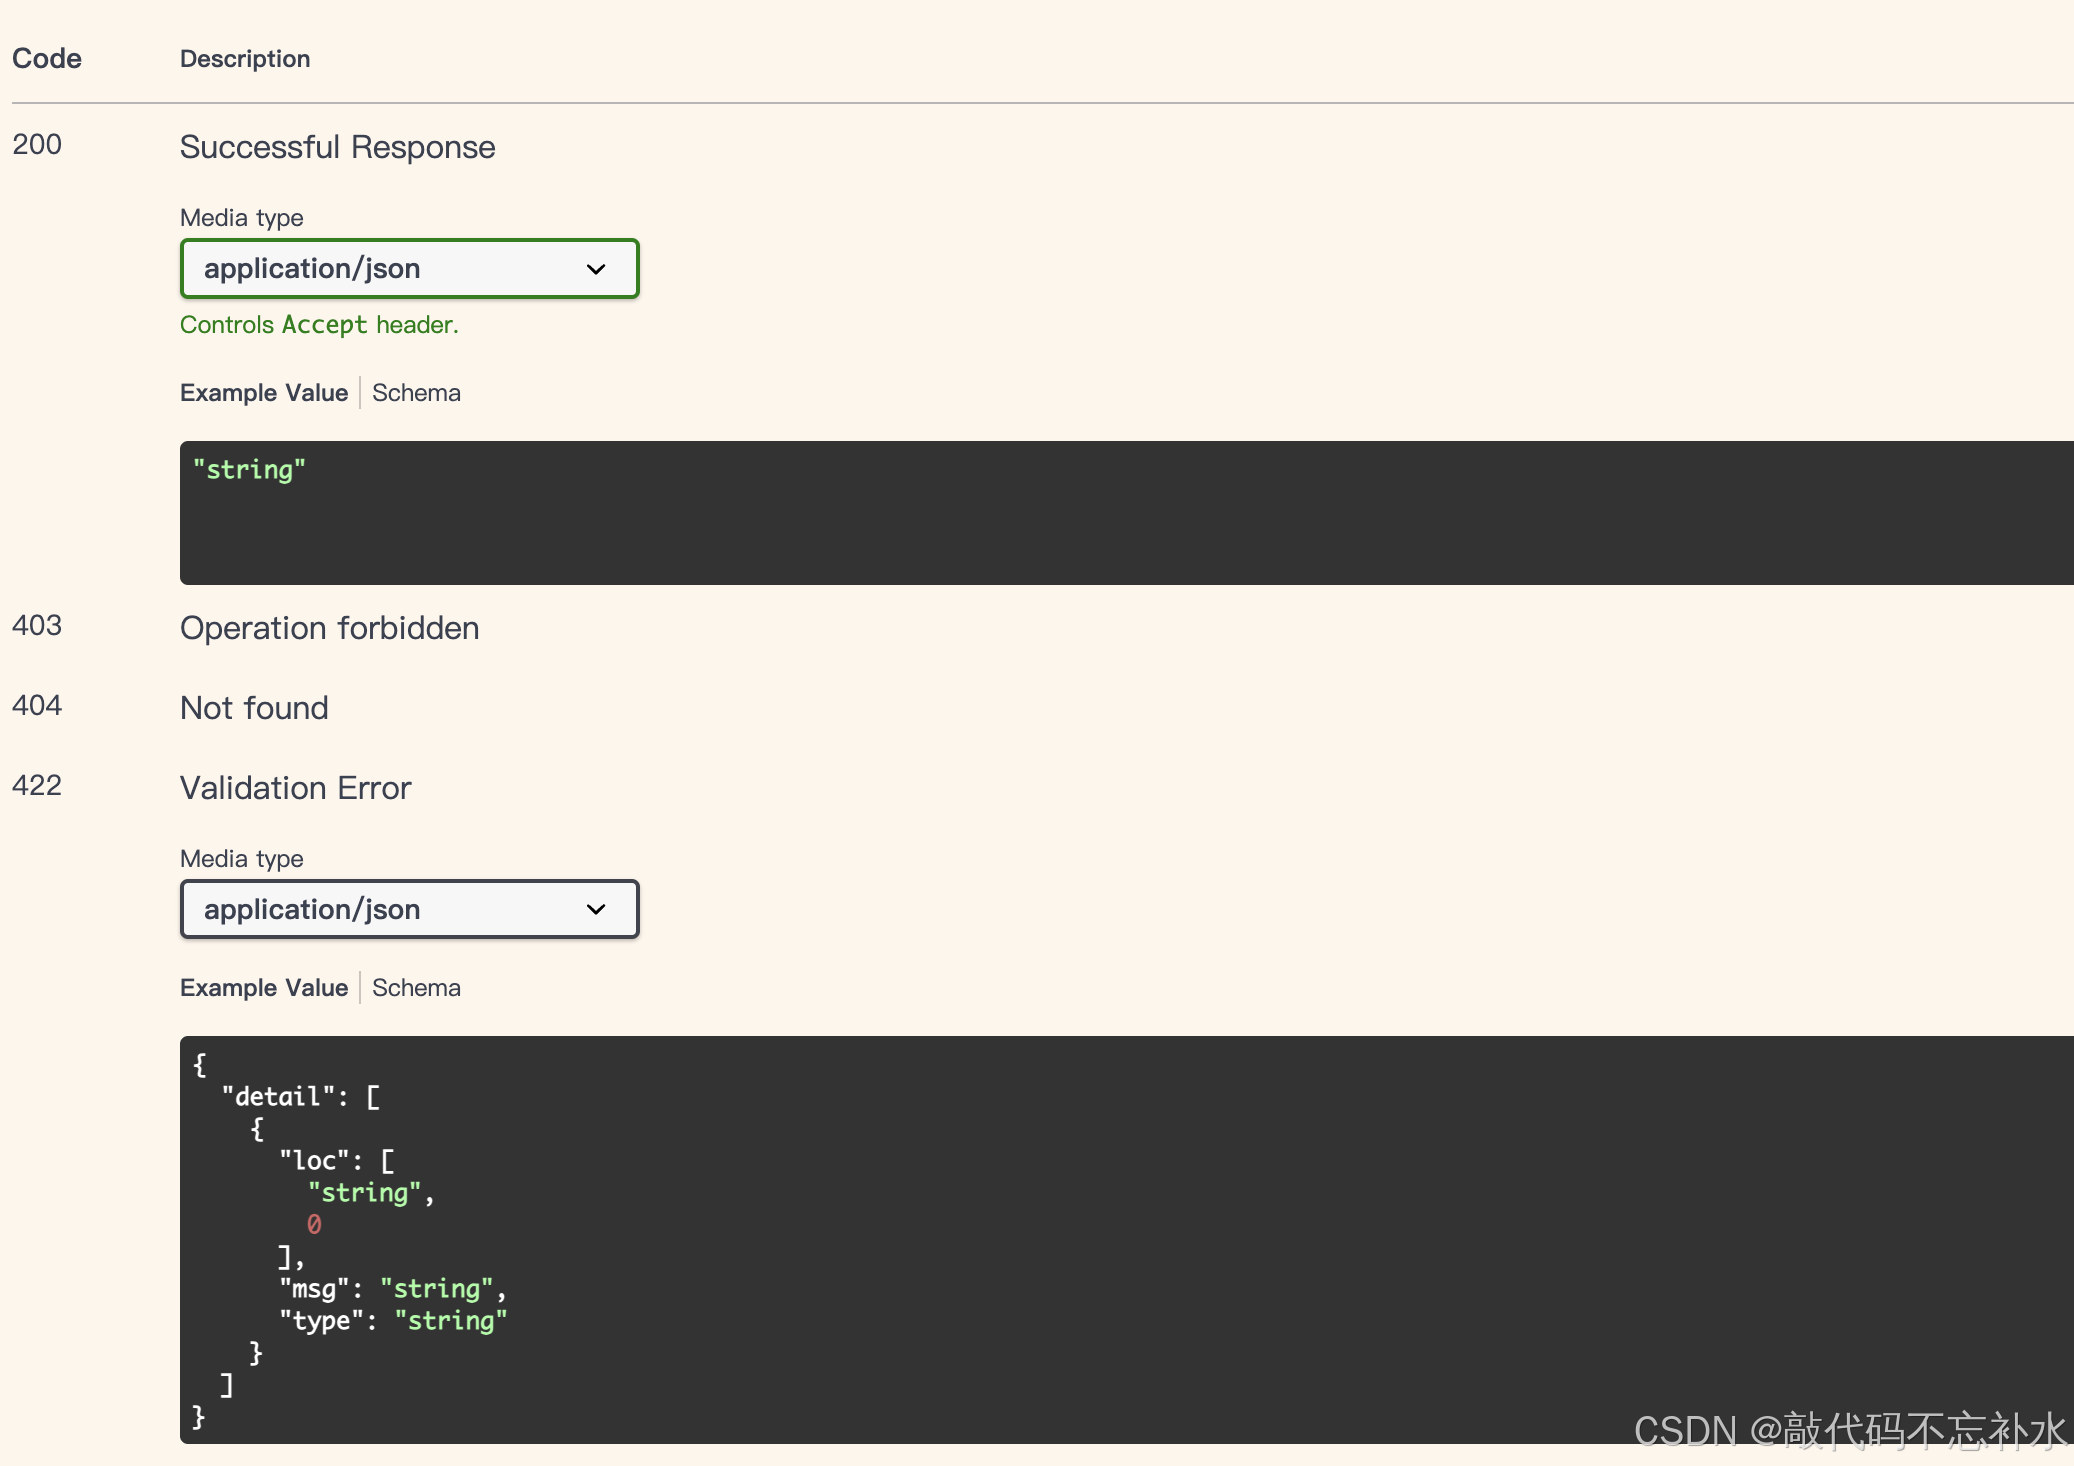
Task: Open the 422 response media type dropdown
Action: [x=409, y=910]
